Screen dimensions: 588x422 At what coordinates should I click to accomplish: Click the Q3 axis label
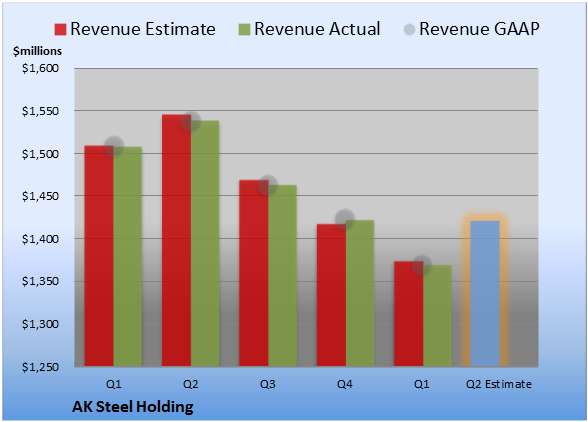[268, 384]
